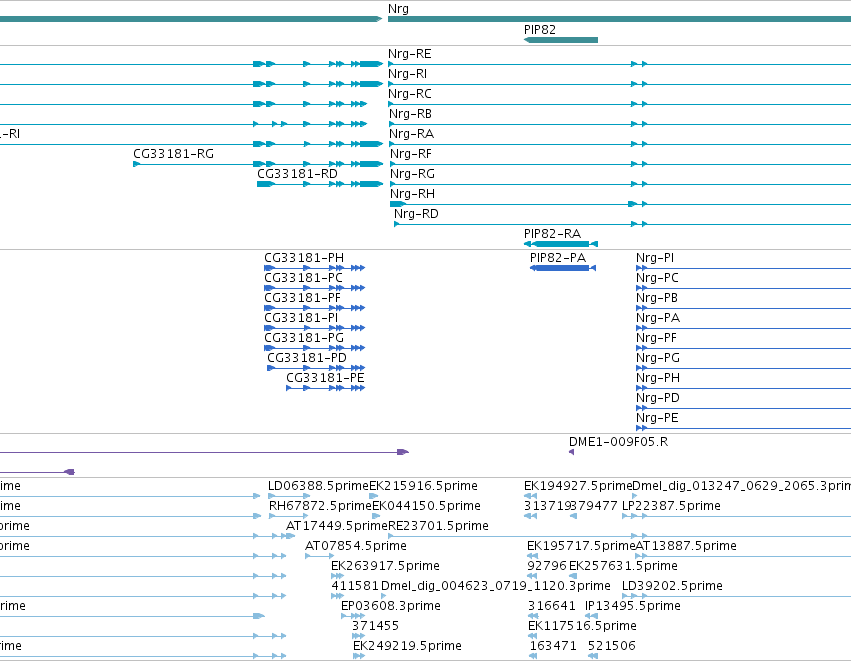
Task: Select the Nrg gene label
Action: [x=398, y=9]
